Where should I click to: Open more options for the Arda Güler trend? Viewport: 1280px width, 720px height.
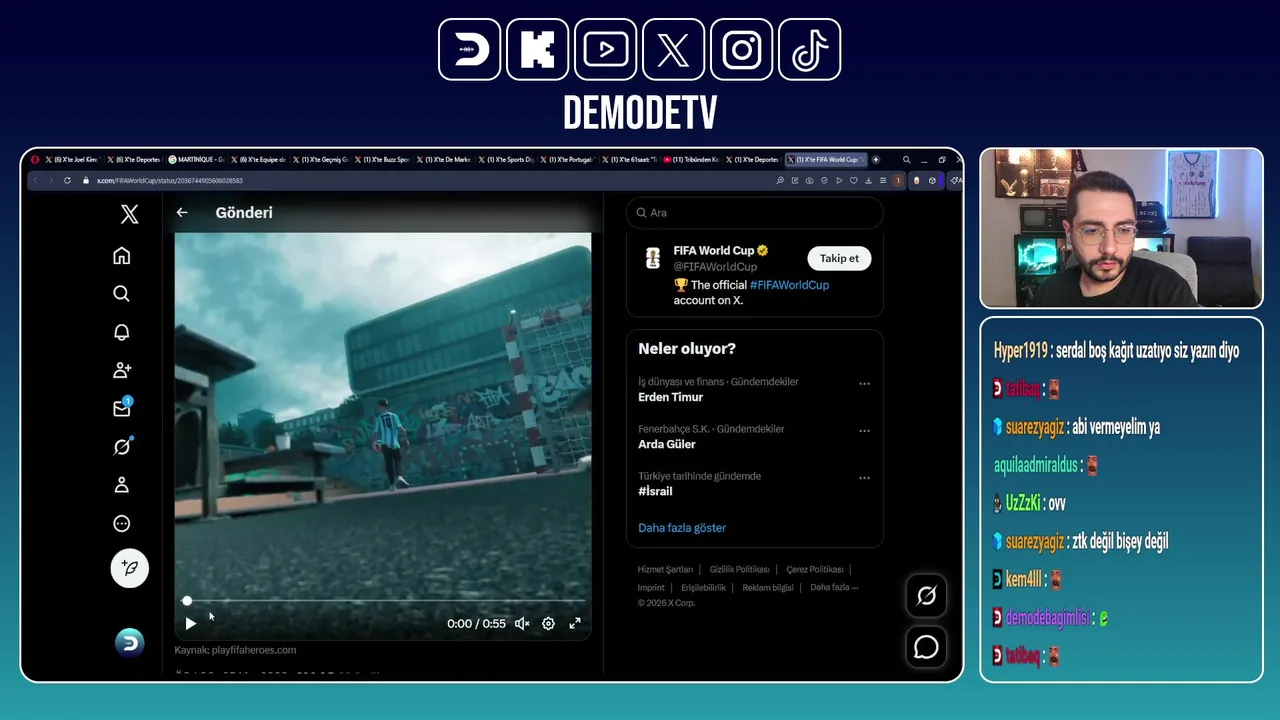click(864, 431)
